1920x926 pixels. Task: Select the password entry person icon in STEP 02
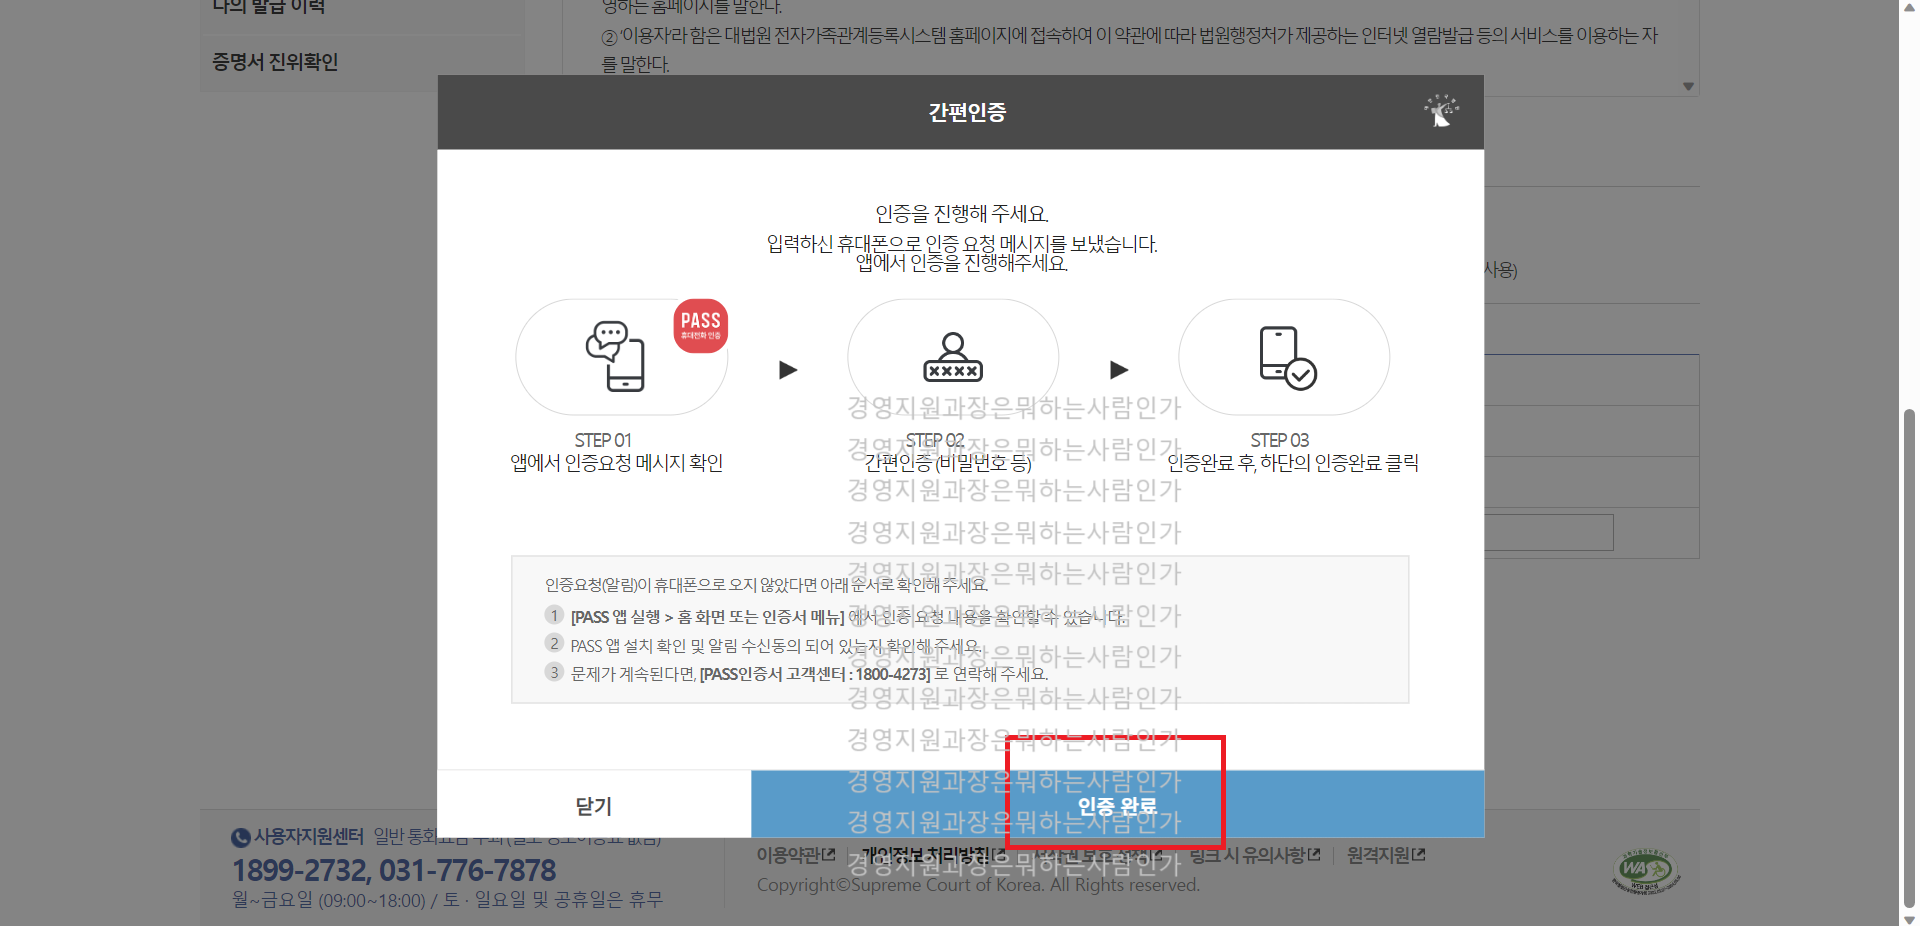[952, 356]
